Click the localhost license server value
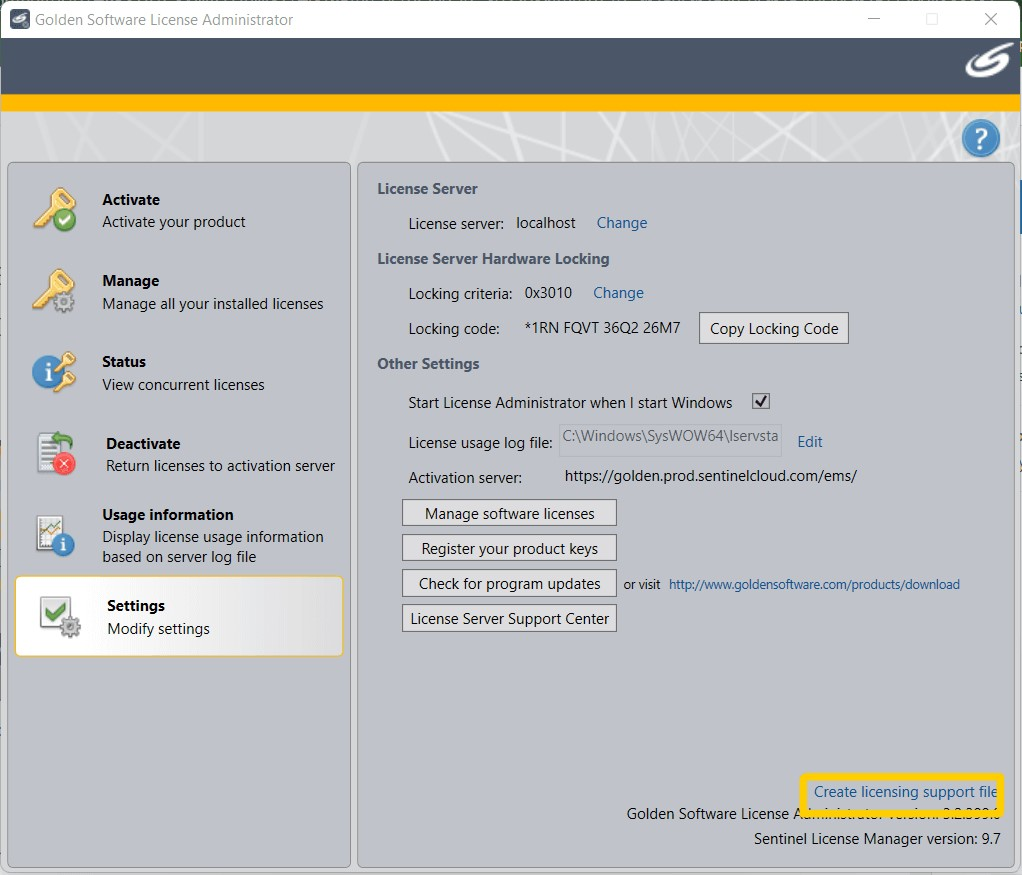 546,223
